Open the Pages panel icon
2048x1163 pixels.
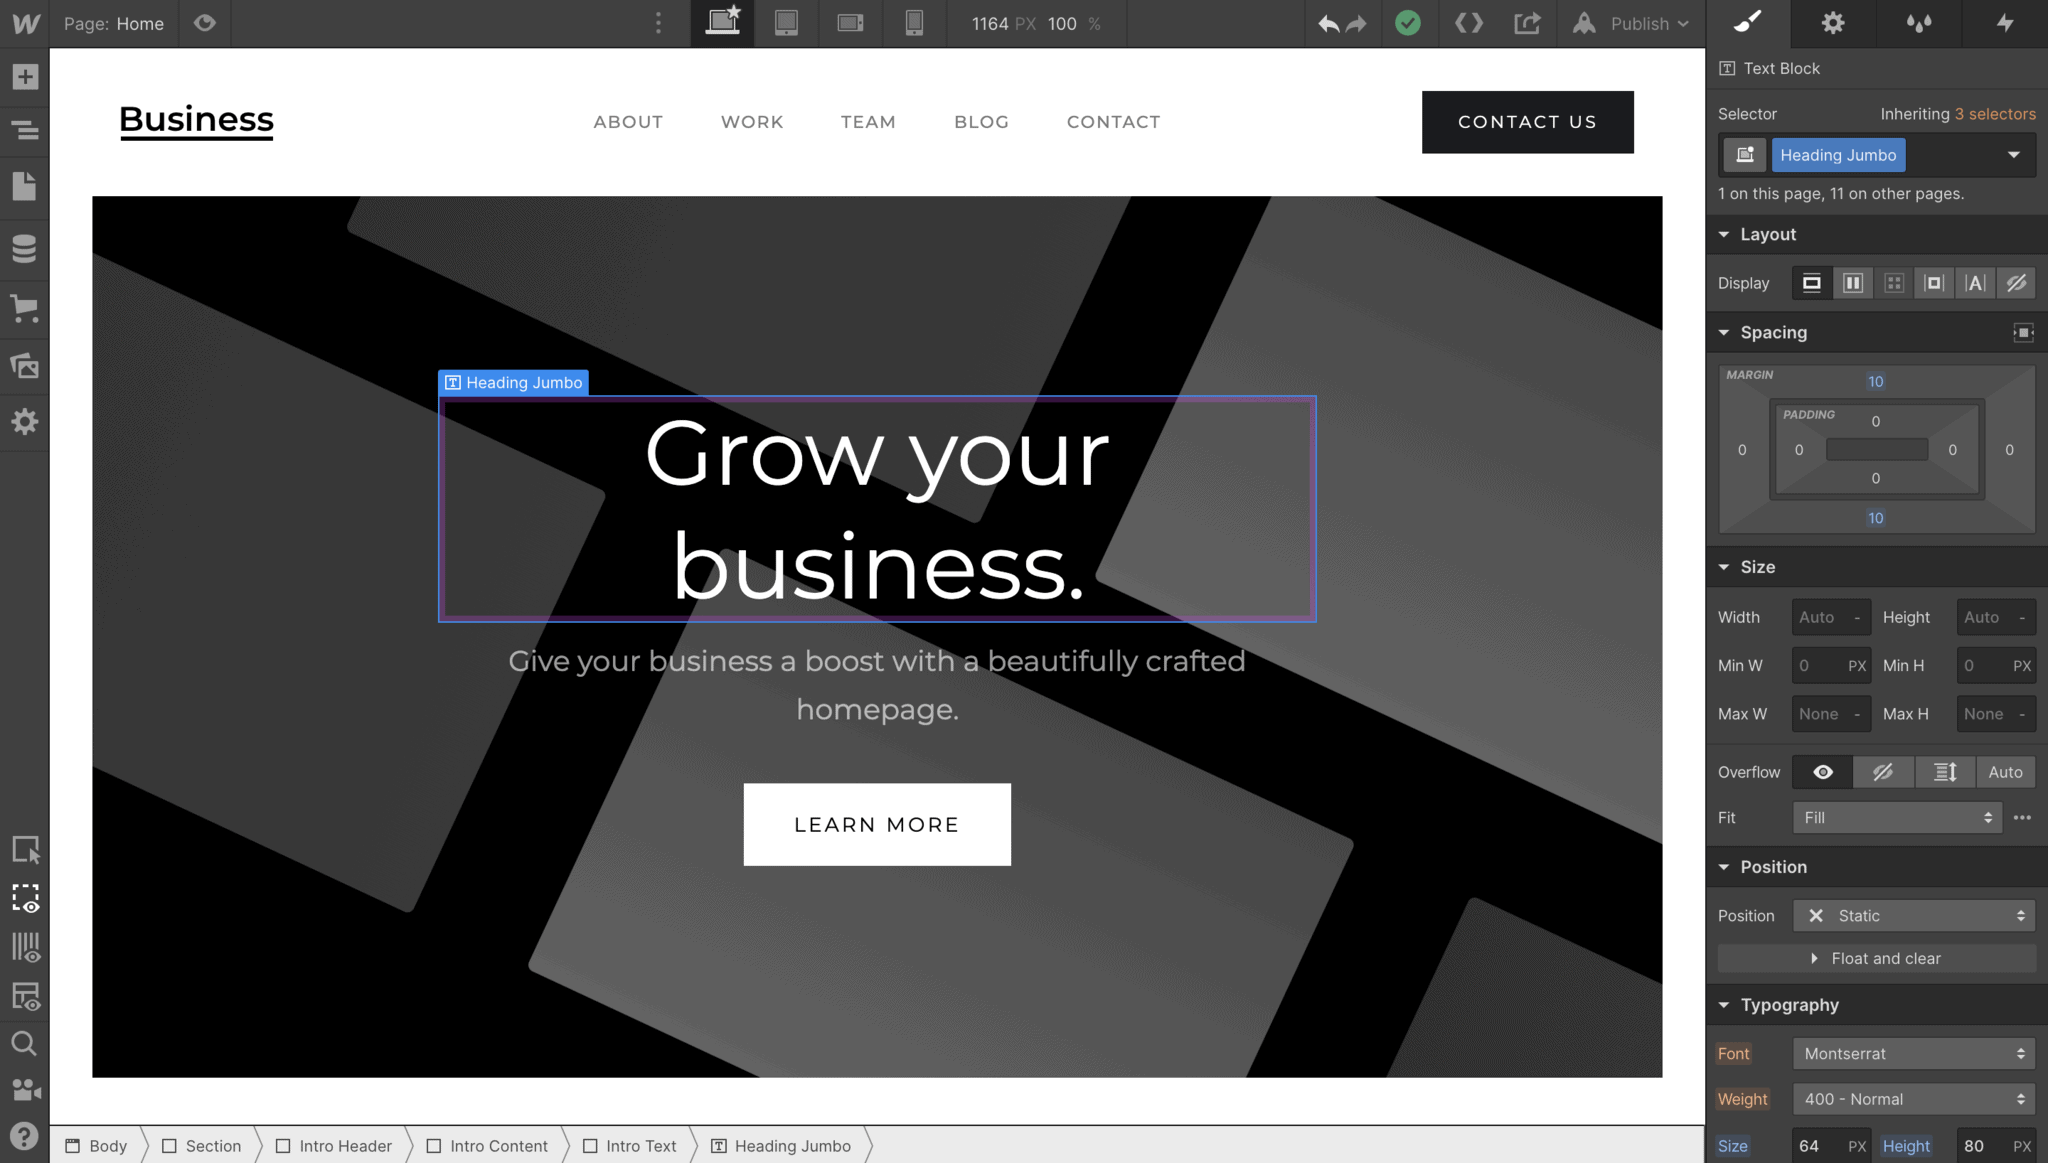tap(25, 187)
